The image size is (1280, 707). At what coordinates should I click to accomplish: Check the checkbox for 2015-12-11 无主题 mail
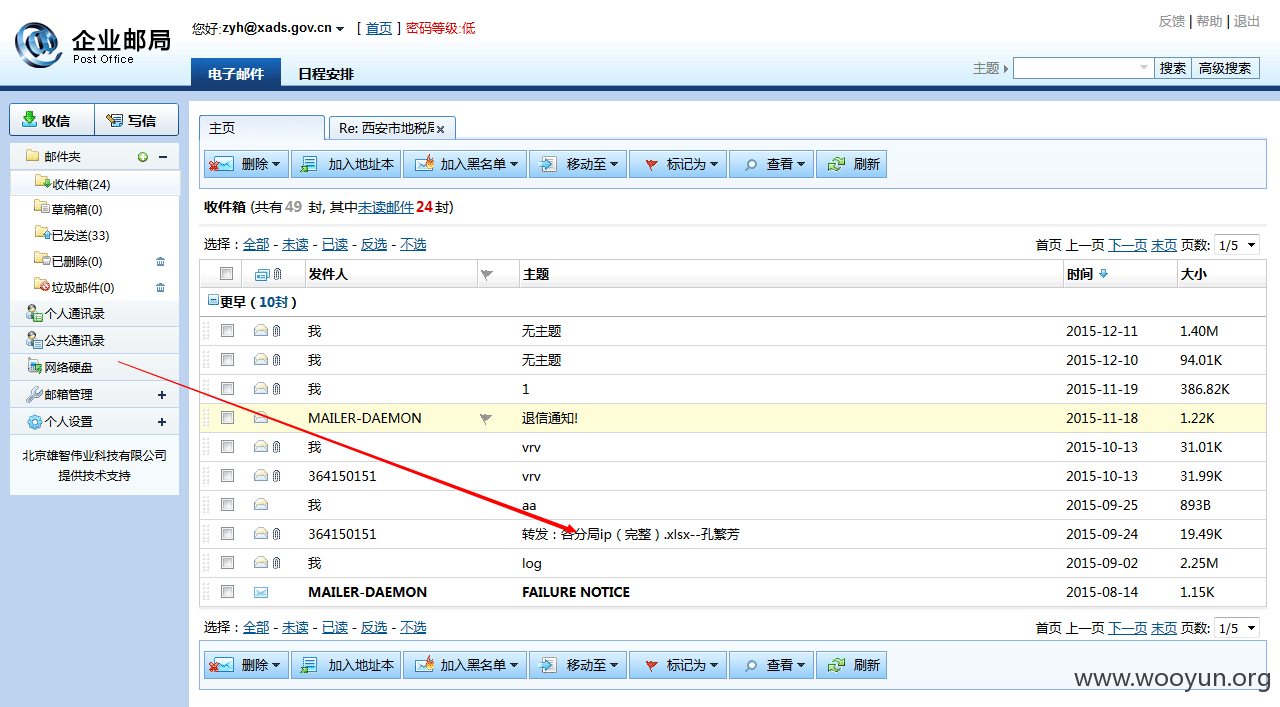[228, 330]
